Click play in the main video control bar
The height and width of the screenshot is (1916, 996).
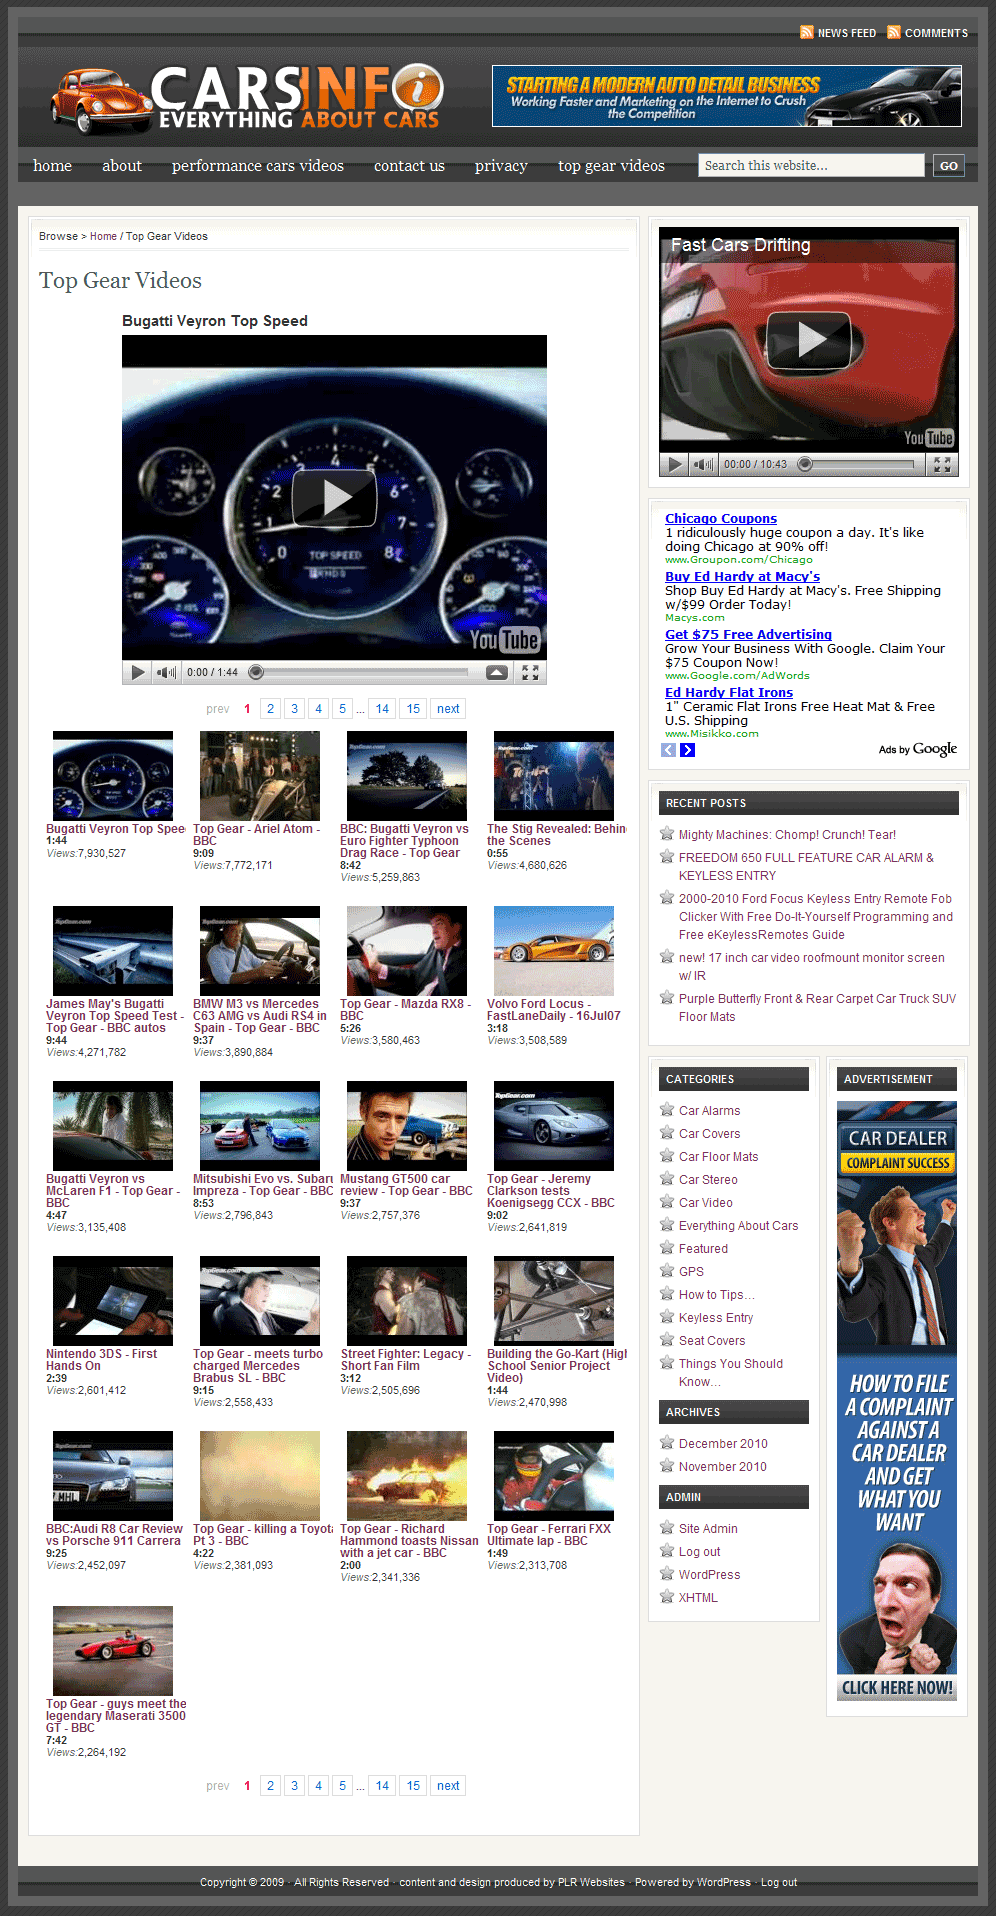(138, 672)
